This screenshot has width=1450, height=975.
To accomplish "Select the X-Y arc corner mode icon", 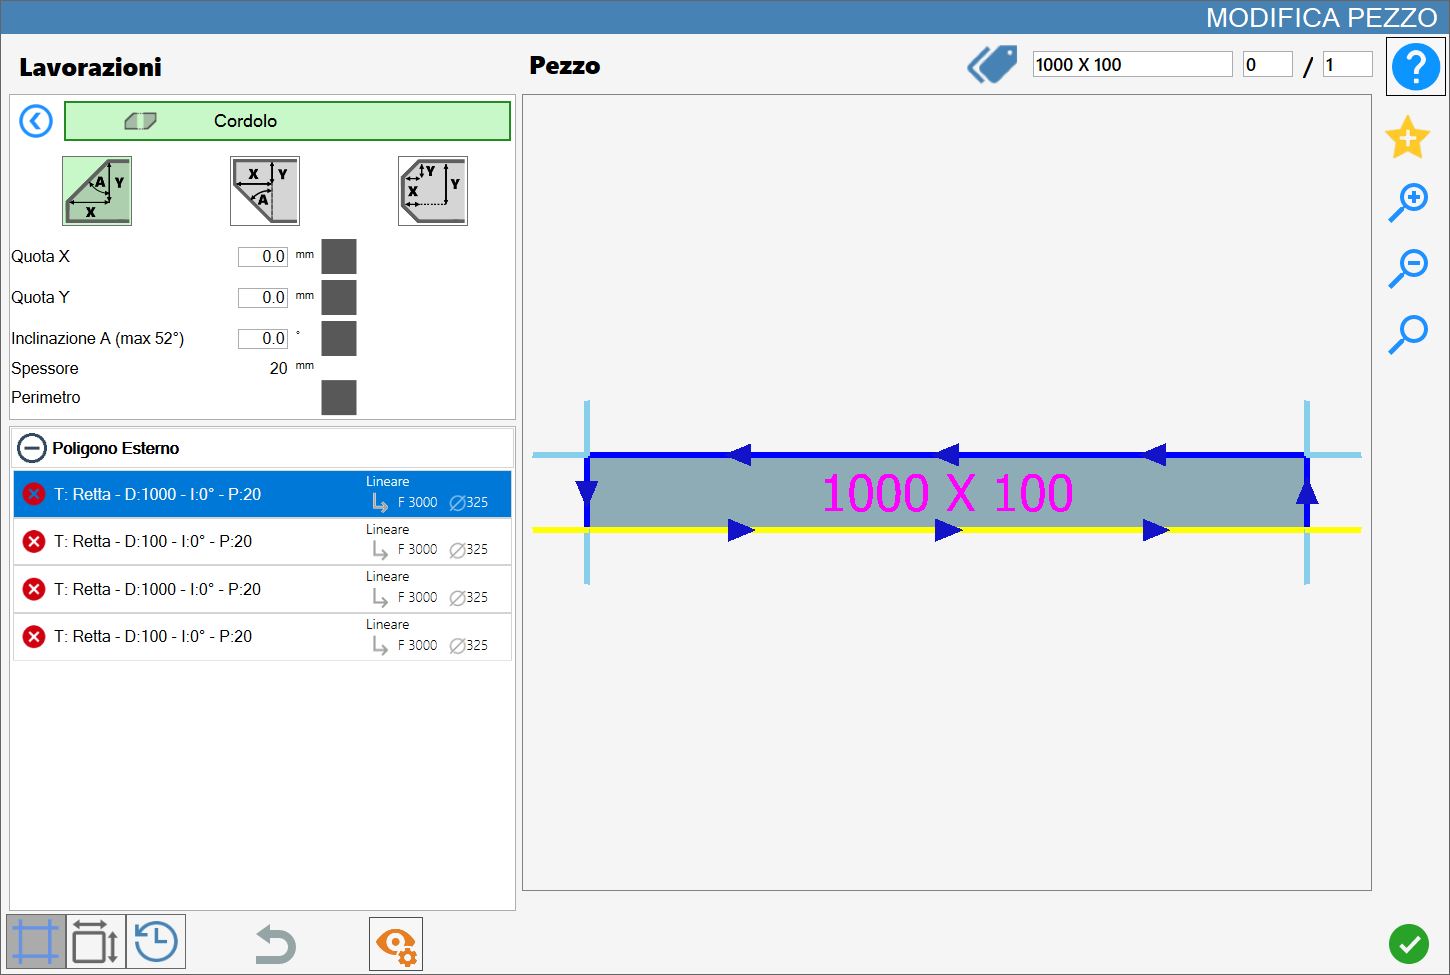I will point(265,191).
